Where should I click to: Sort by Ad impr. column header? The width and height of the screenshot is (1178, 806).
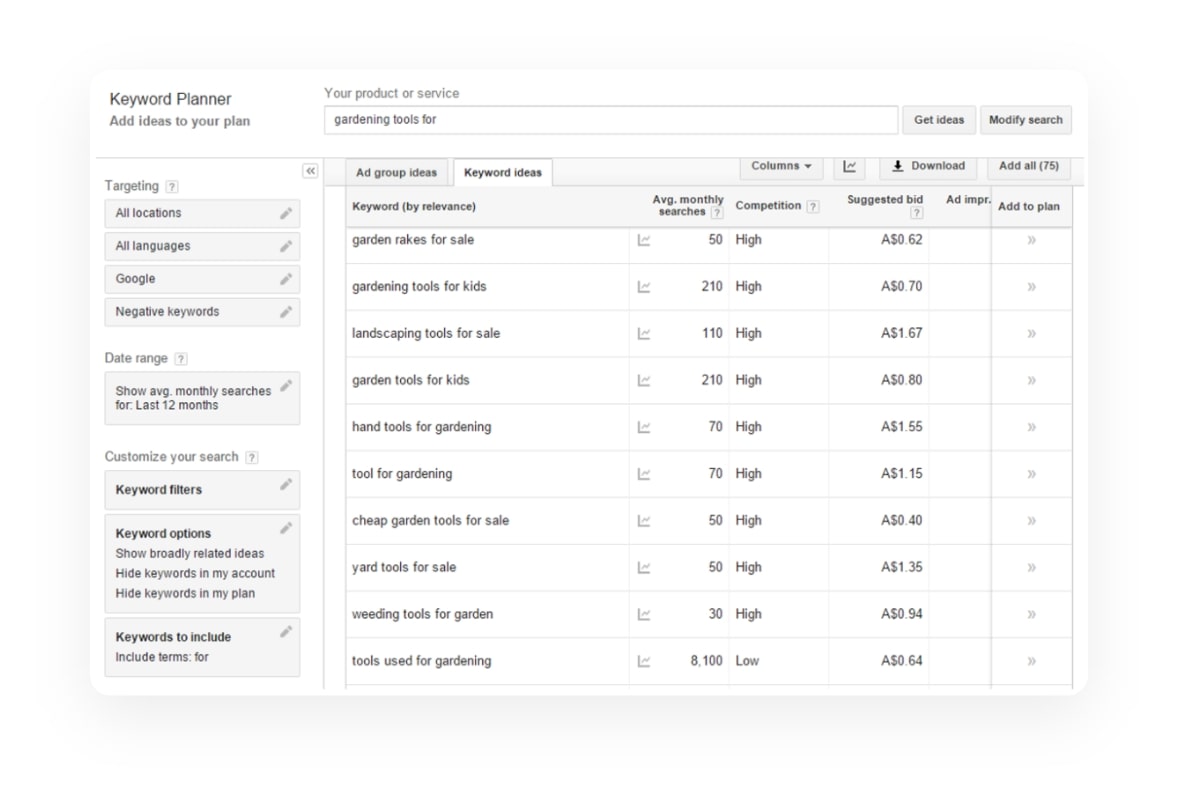tap(968, 200)
